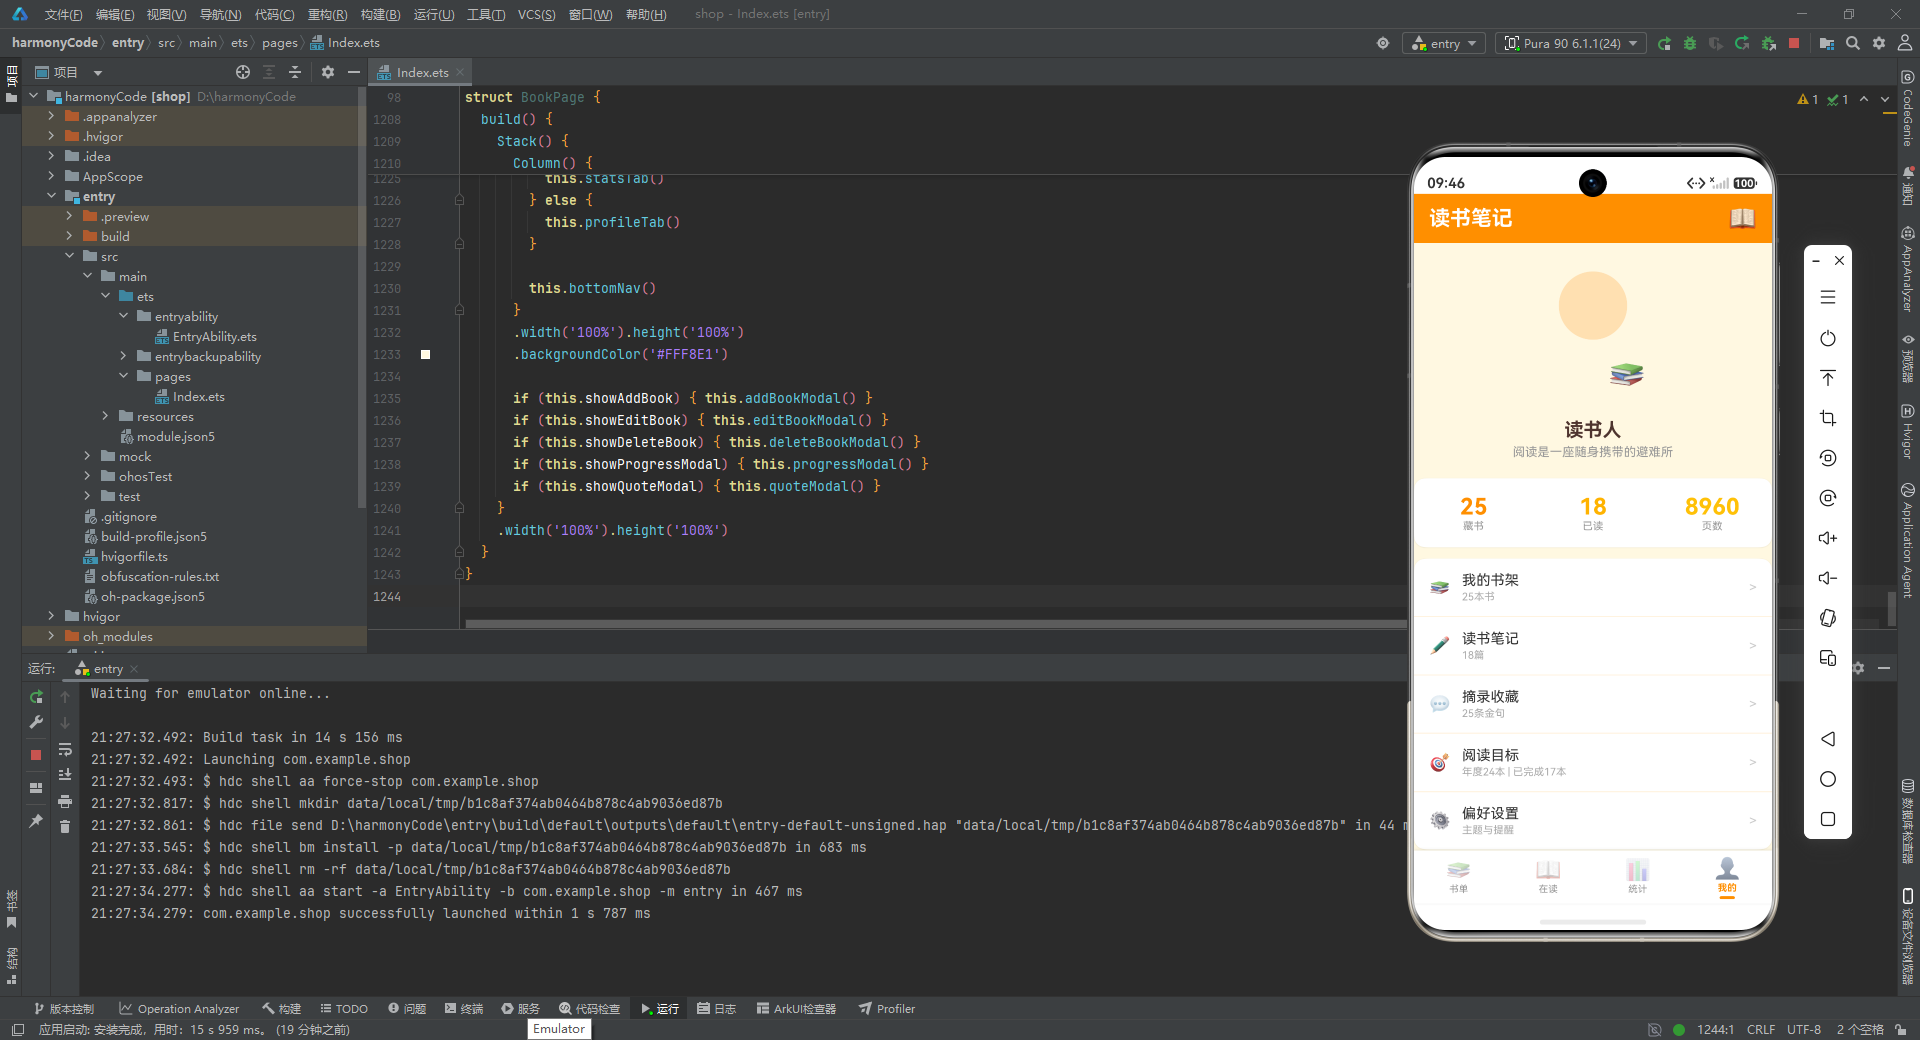The height and width of the screenshot is (1040, 1920).
Task: Stop the running app with red square
Action: (1794, 43)
